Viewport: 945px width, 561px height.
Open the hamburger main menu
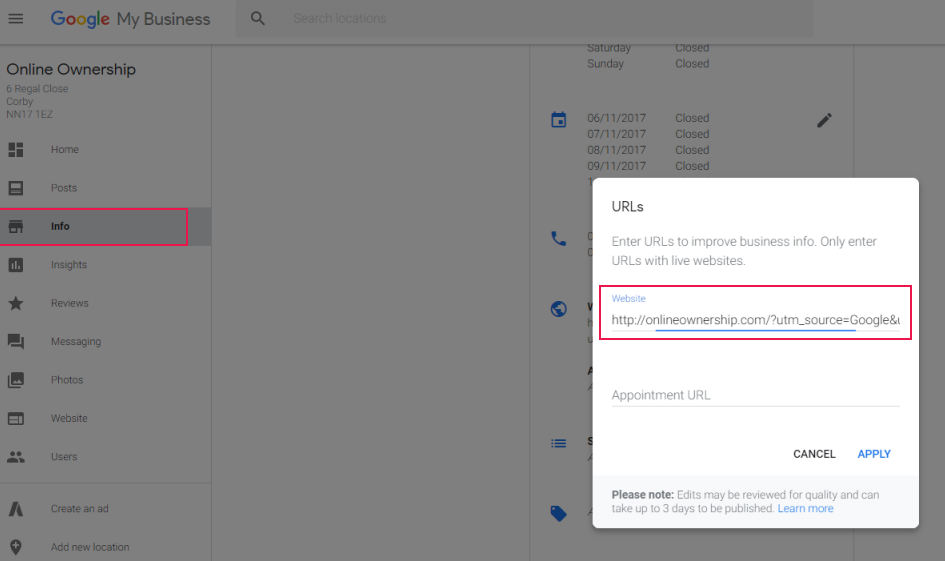(16, 19)
